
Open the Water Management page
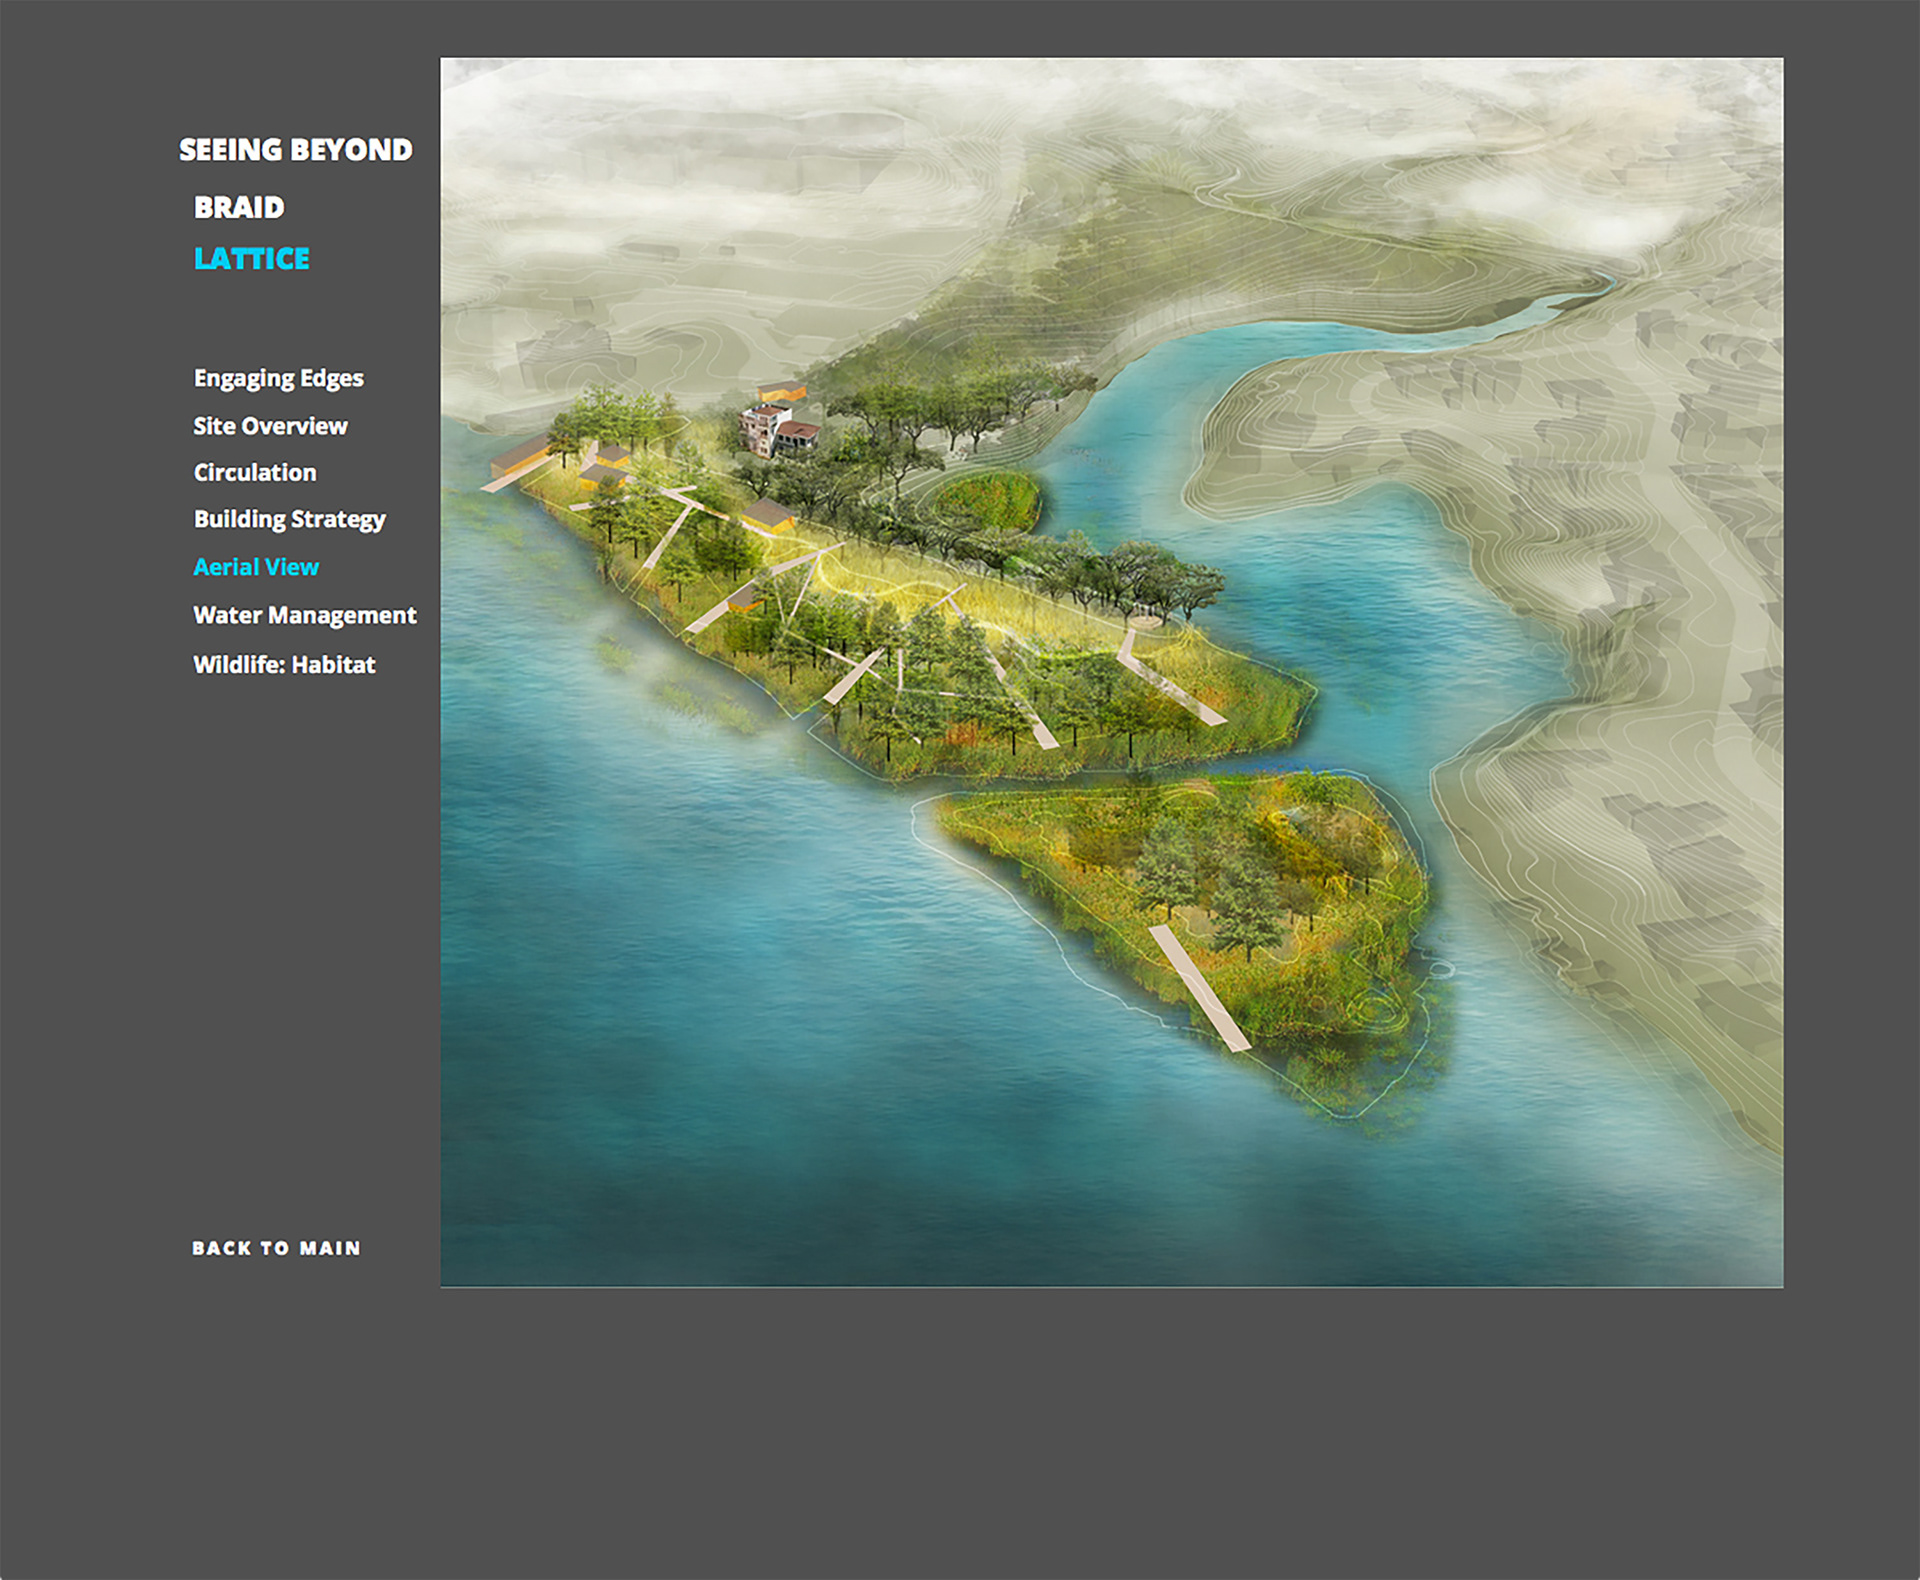(304, 615)
